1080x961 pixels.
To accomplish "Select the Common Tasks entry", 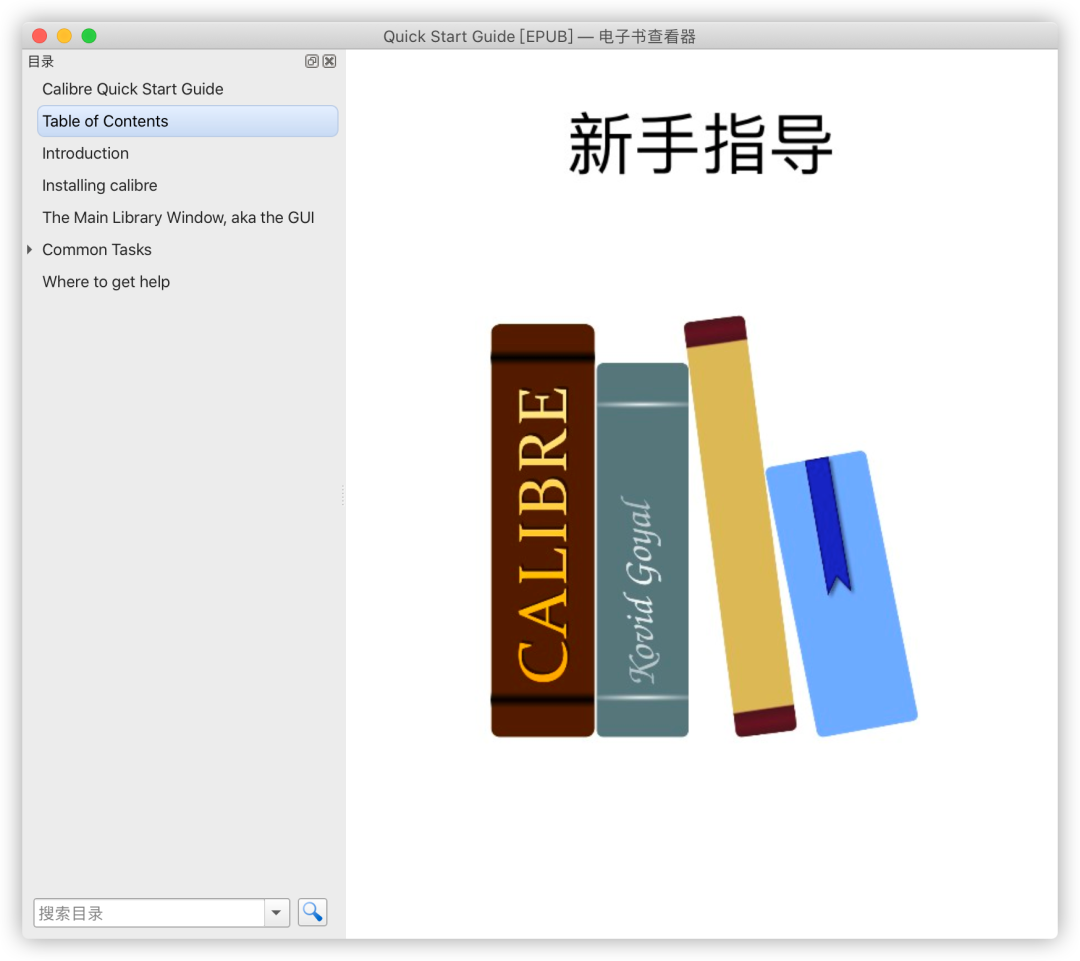I will click(97, 249).
